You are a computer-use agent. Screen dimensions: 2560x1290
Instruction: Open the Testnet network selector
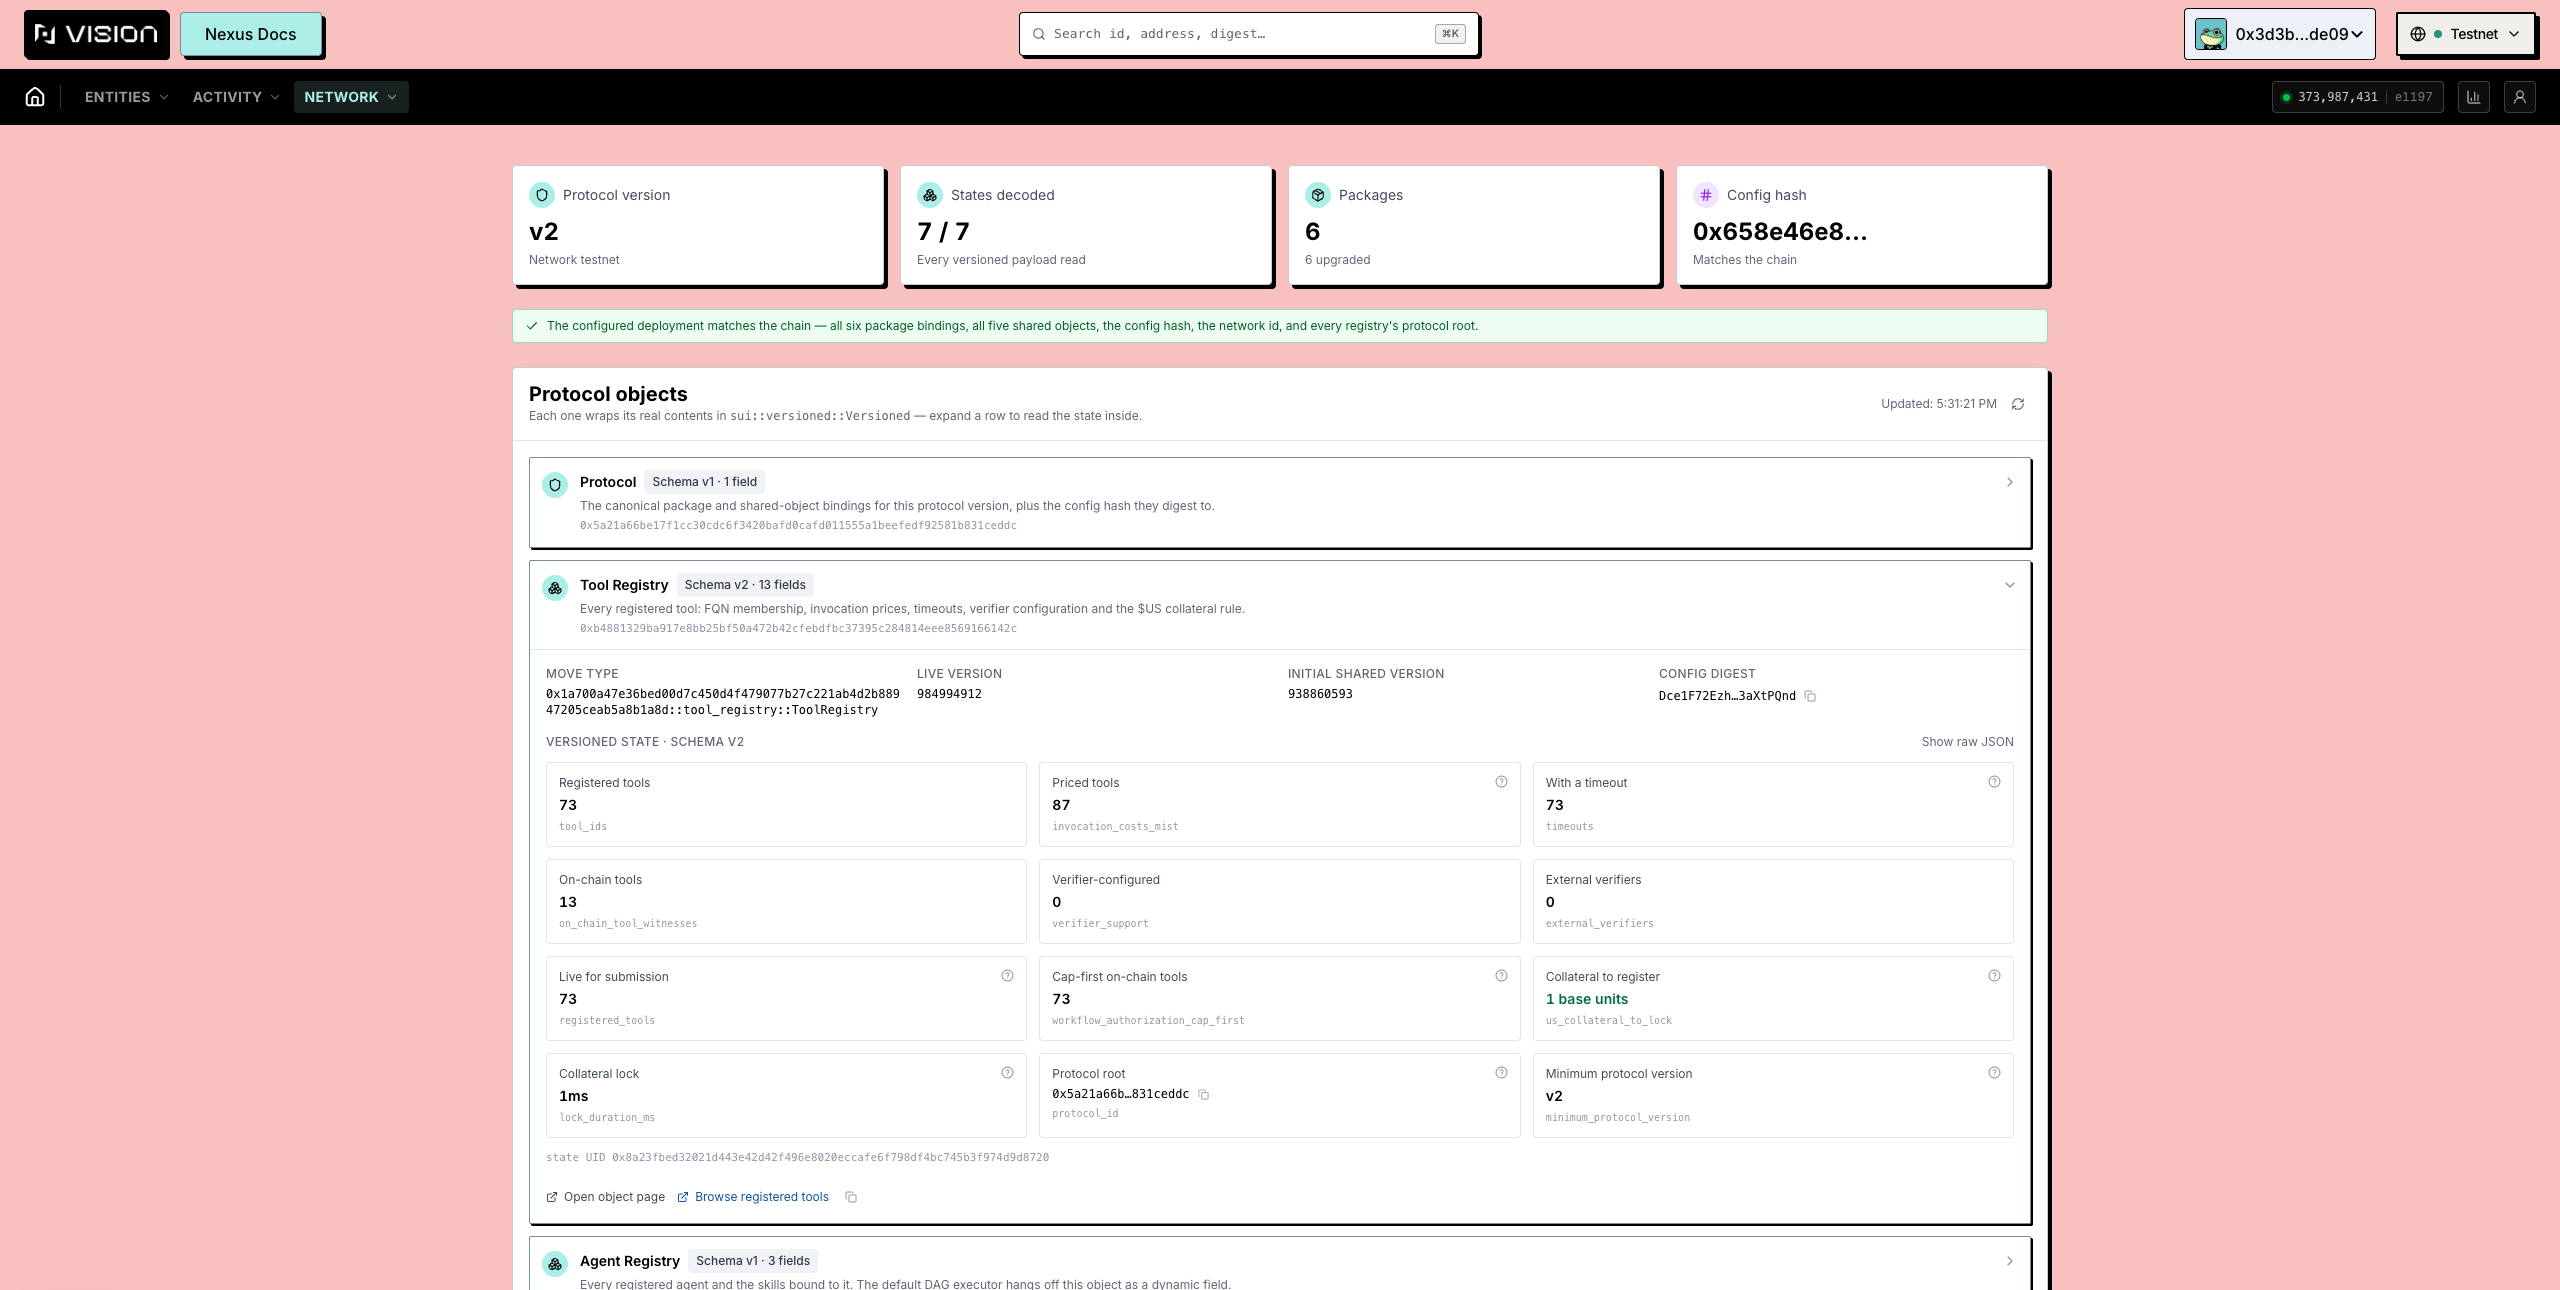coord(2465,34)
